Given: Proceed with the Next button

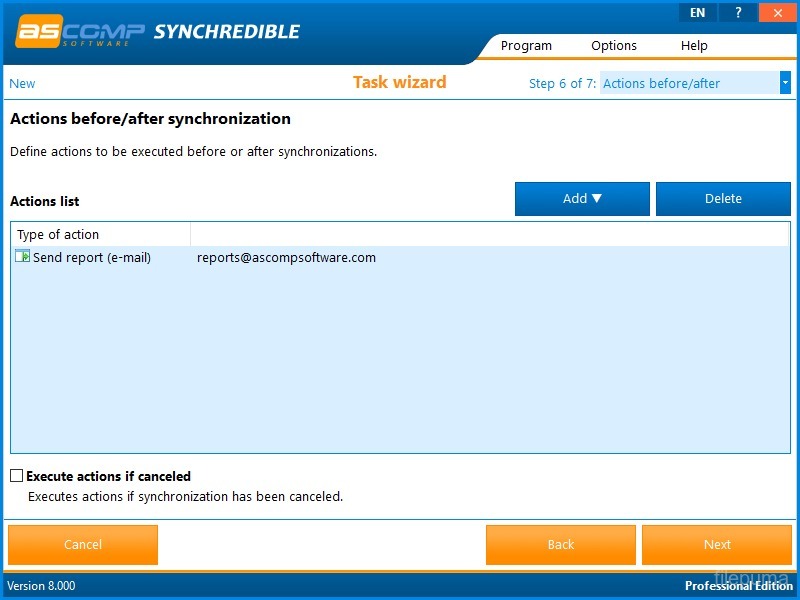Looking at the screenshot, I should click(x=717, y=544).
